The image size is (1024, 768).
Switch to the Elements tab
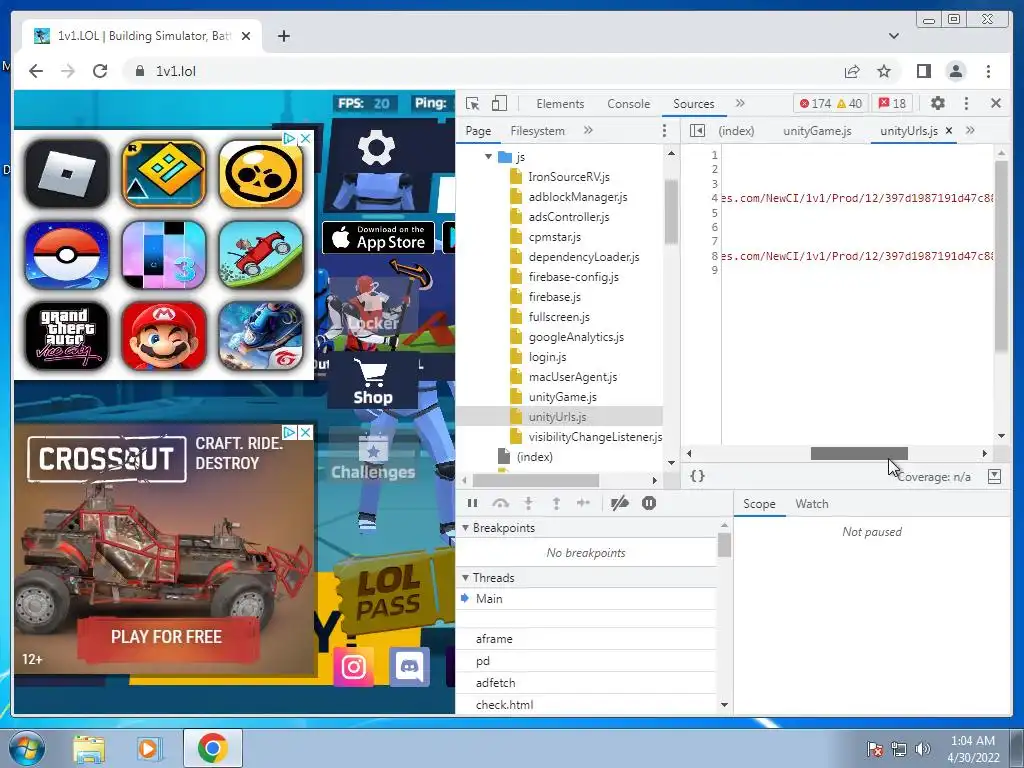tap(560, 104)
